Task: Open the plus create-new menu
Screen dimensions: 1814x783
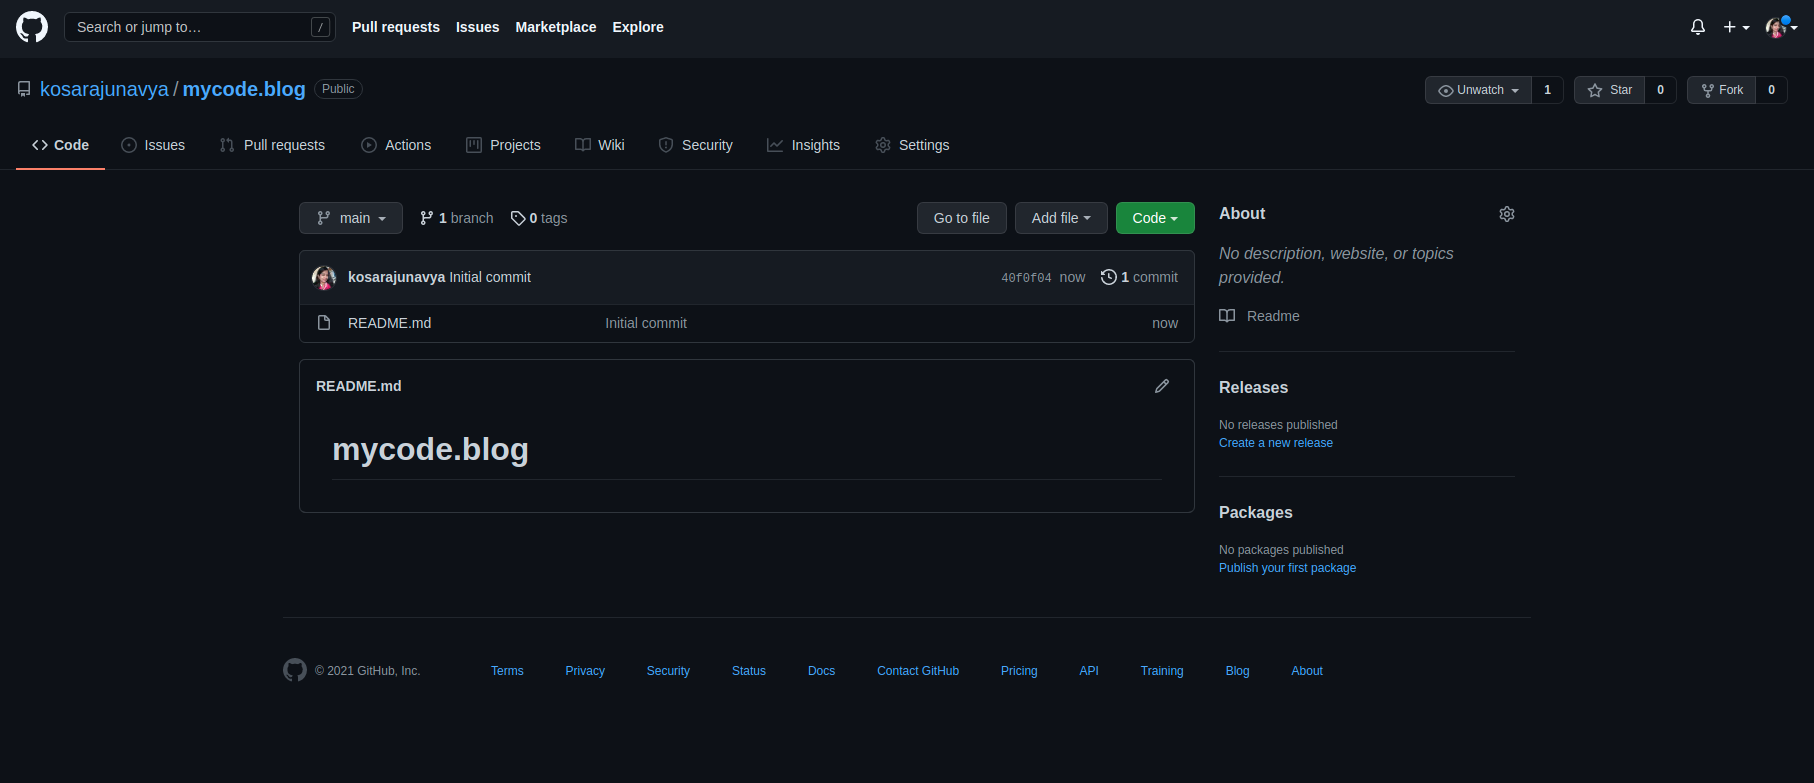Action: [1736, 27]
